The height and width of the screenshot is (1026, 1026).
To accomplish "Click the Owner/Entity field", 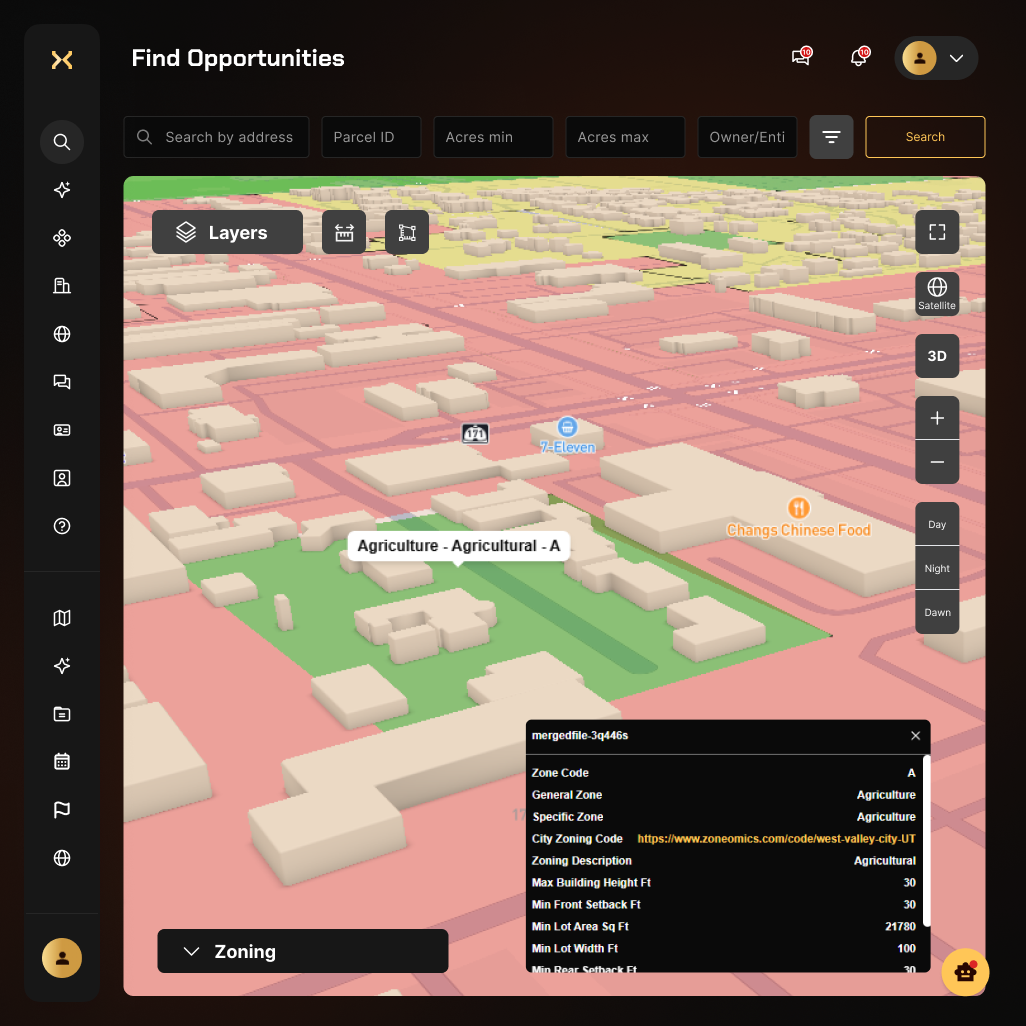I will 747,137.
